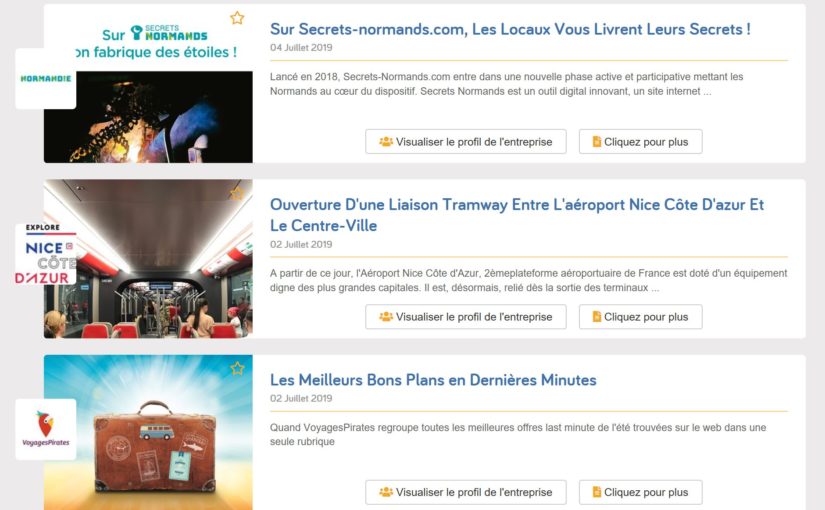Image resolution: width=825 pixels, height=510 pixels.
Task: Open 'Les Meilleurs Bons Plans' article title
Action: pyautogui.click(x=433, y=380)
